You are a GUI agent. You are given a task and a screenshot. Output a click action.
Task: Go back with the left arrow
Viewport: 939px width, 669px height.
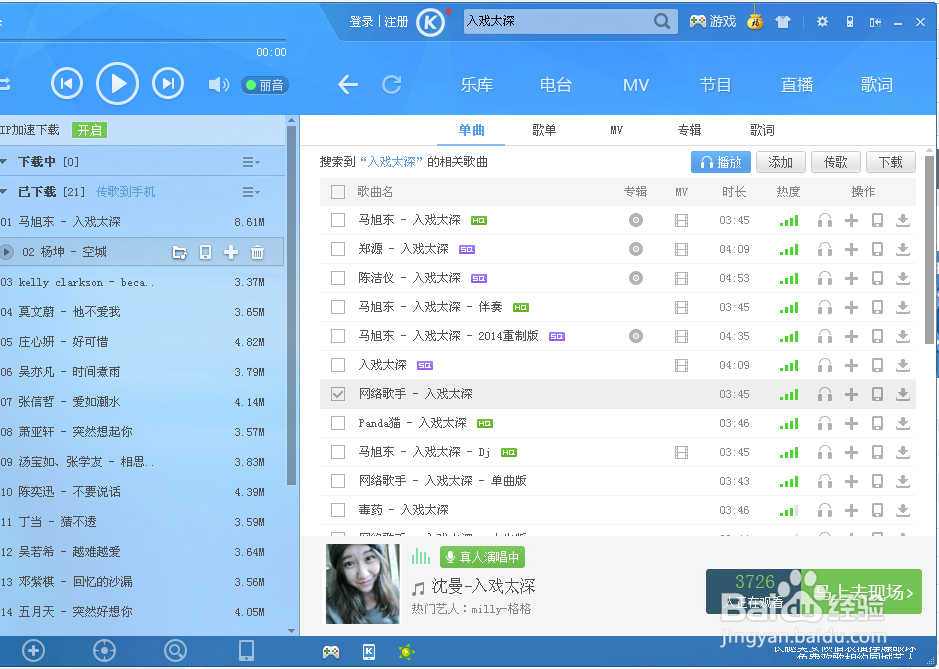coord(348,84)
